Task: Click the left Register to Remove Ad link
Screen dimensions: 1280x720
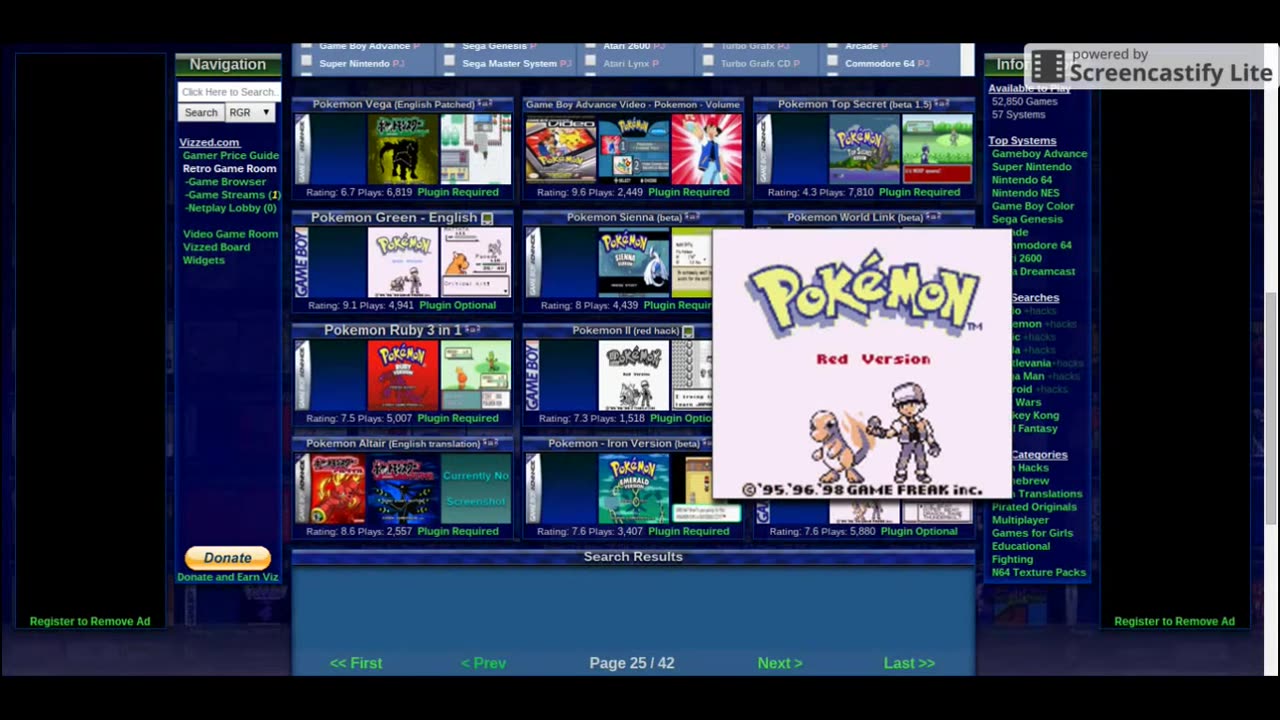Action: click(x=90, y=621)
